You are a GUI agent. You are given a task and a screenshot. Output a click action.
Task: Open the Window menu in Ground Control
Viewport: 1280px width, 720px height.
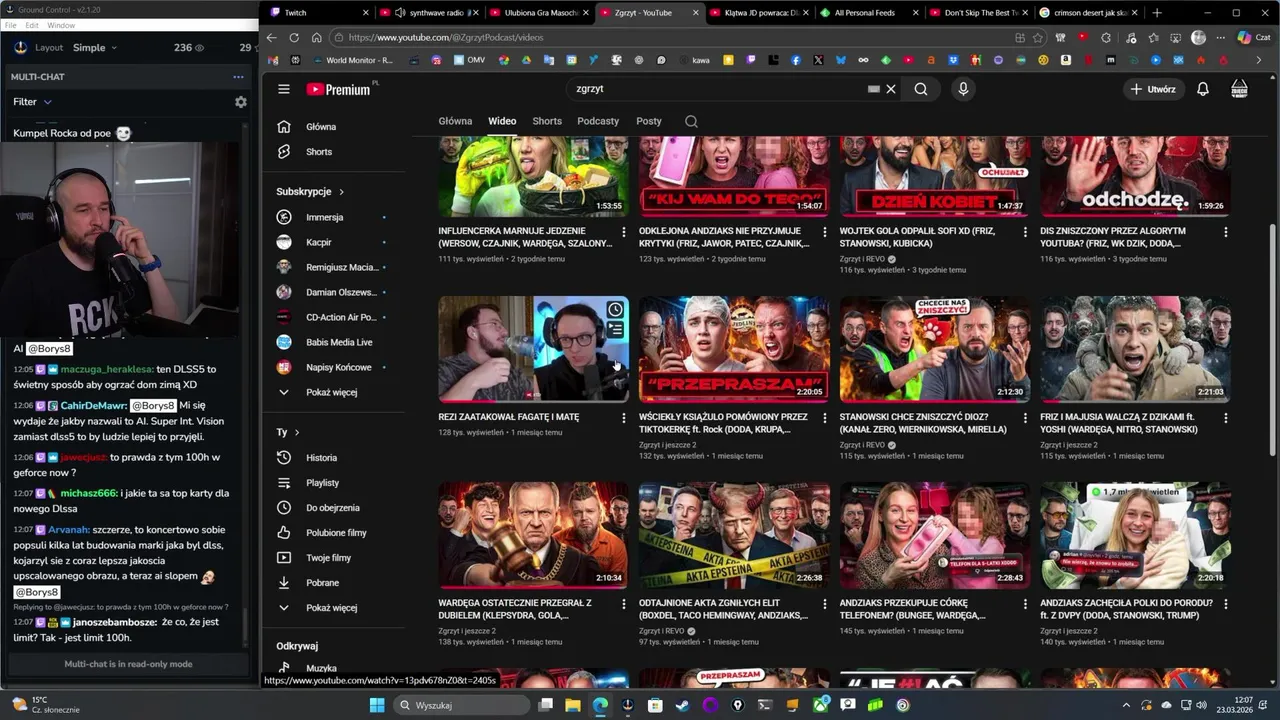(61, 25)
